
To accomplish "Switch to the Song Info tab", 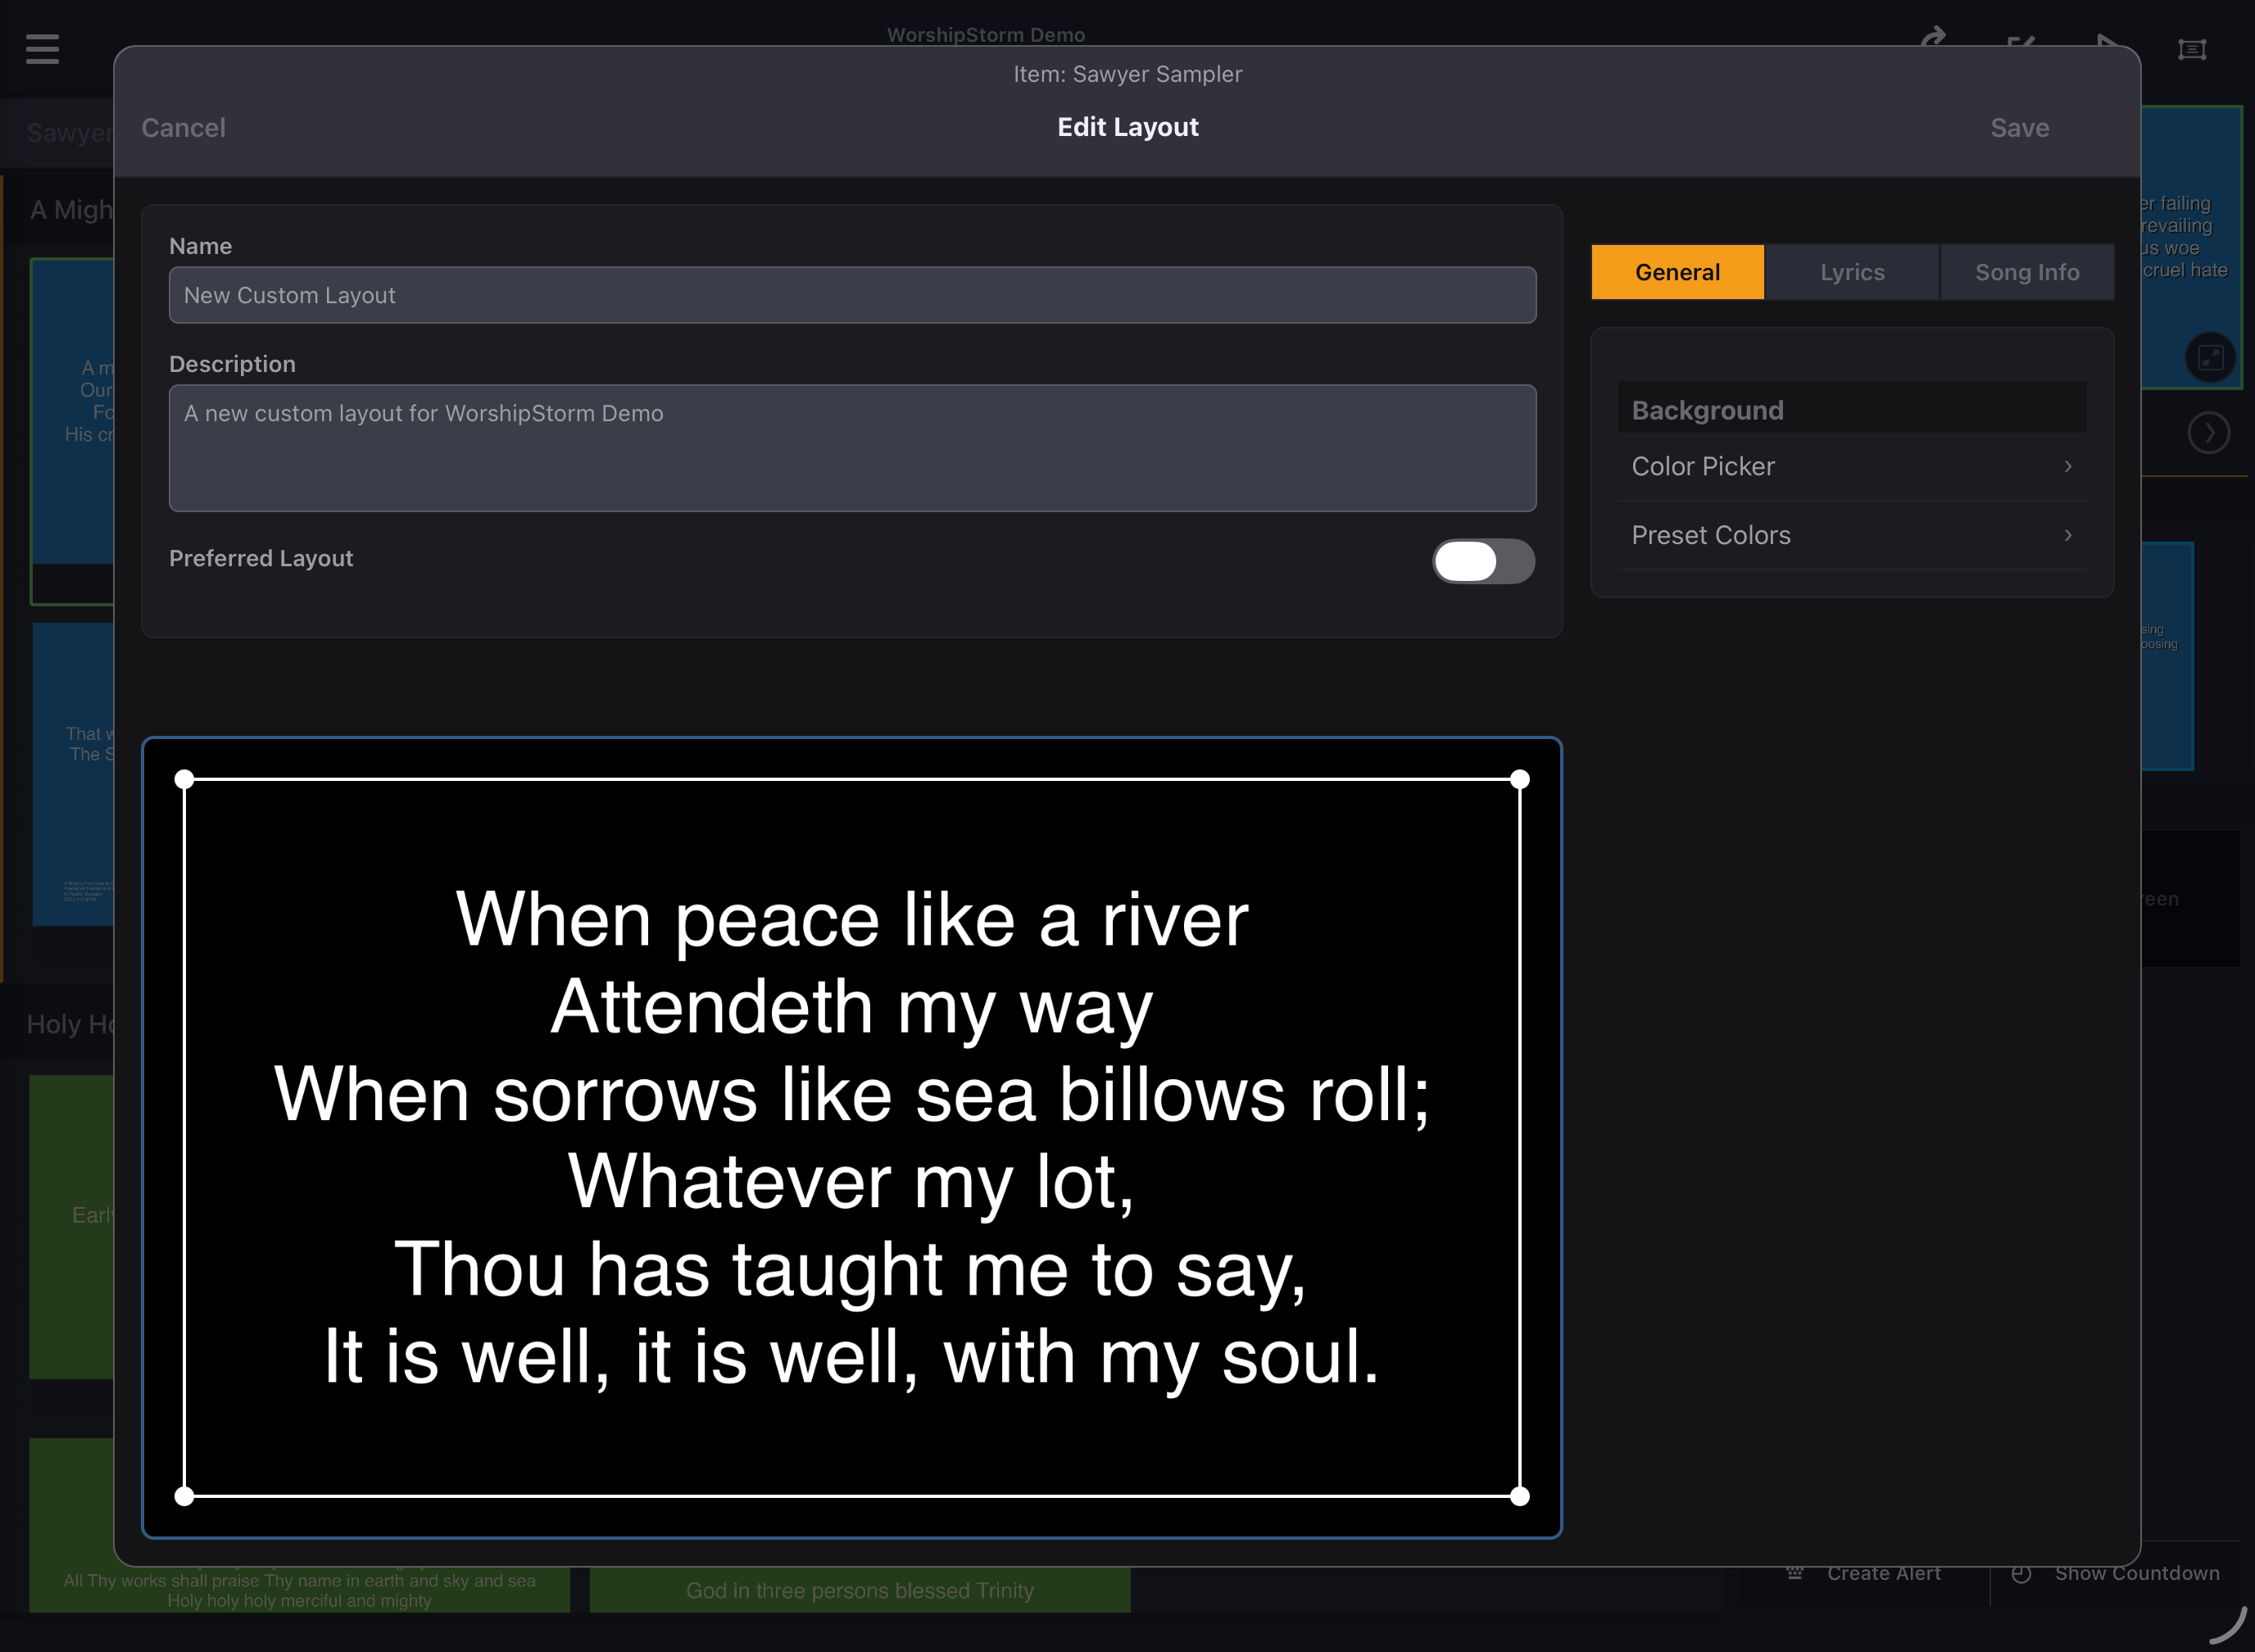I will (2027, 272).
